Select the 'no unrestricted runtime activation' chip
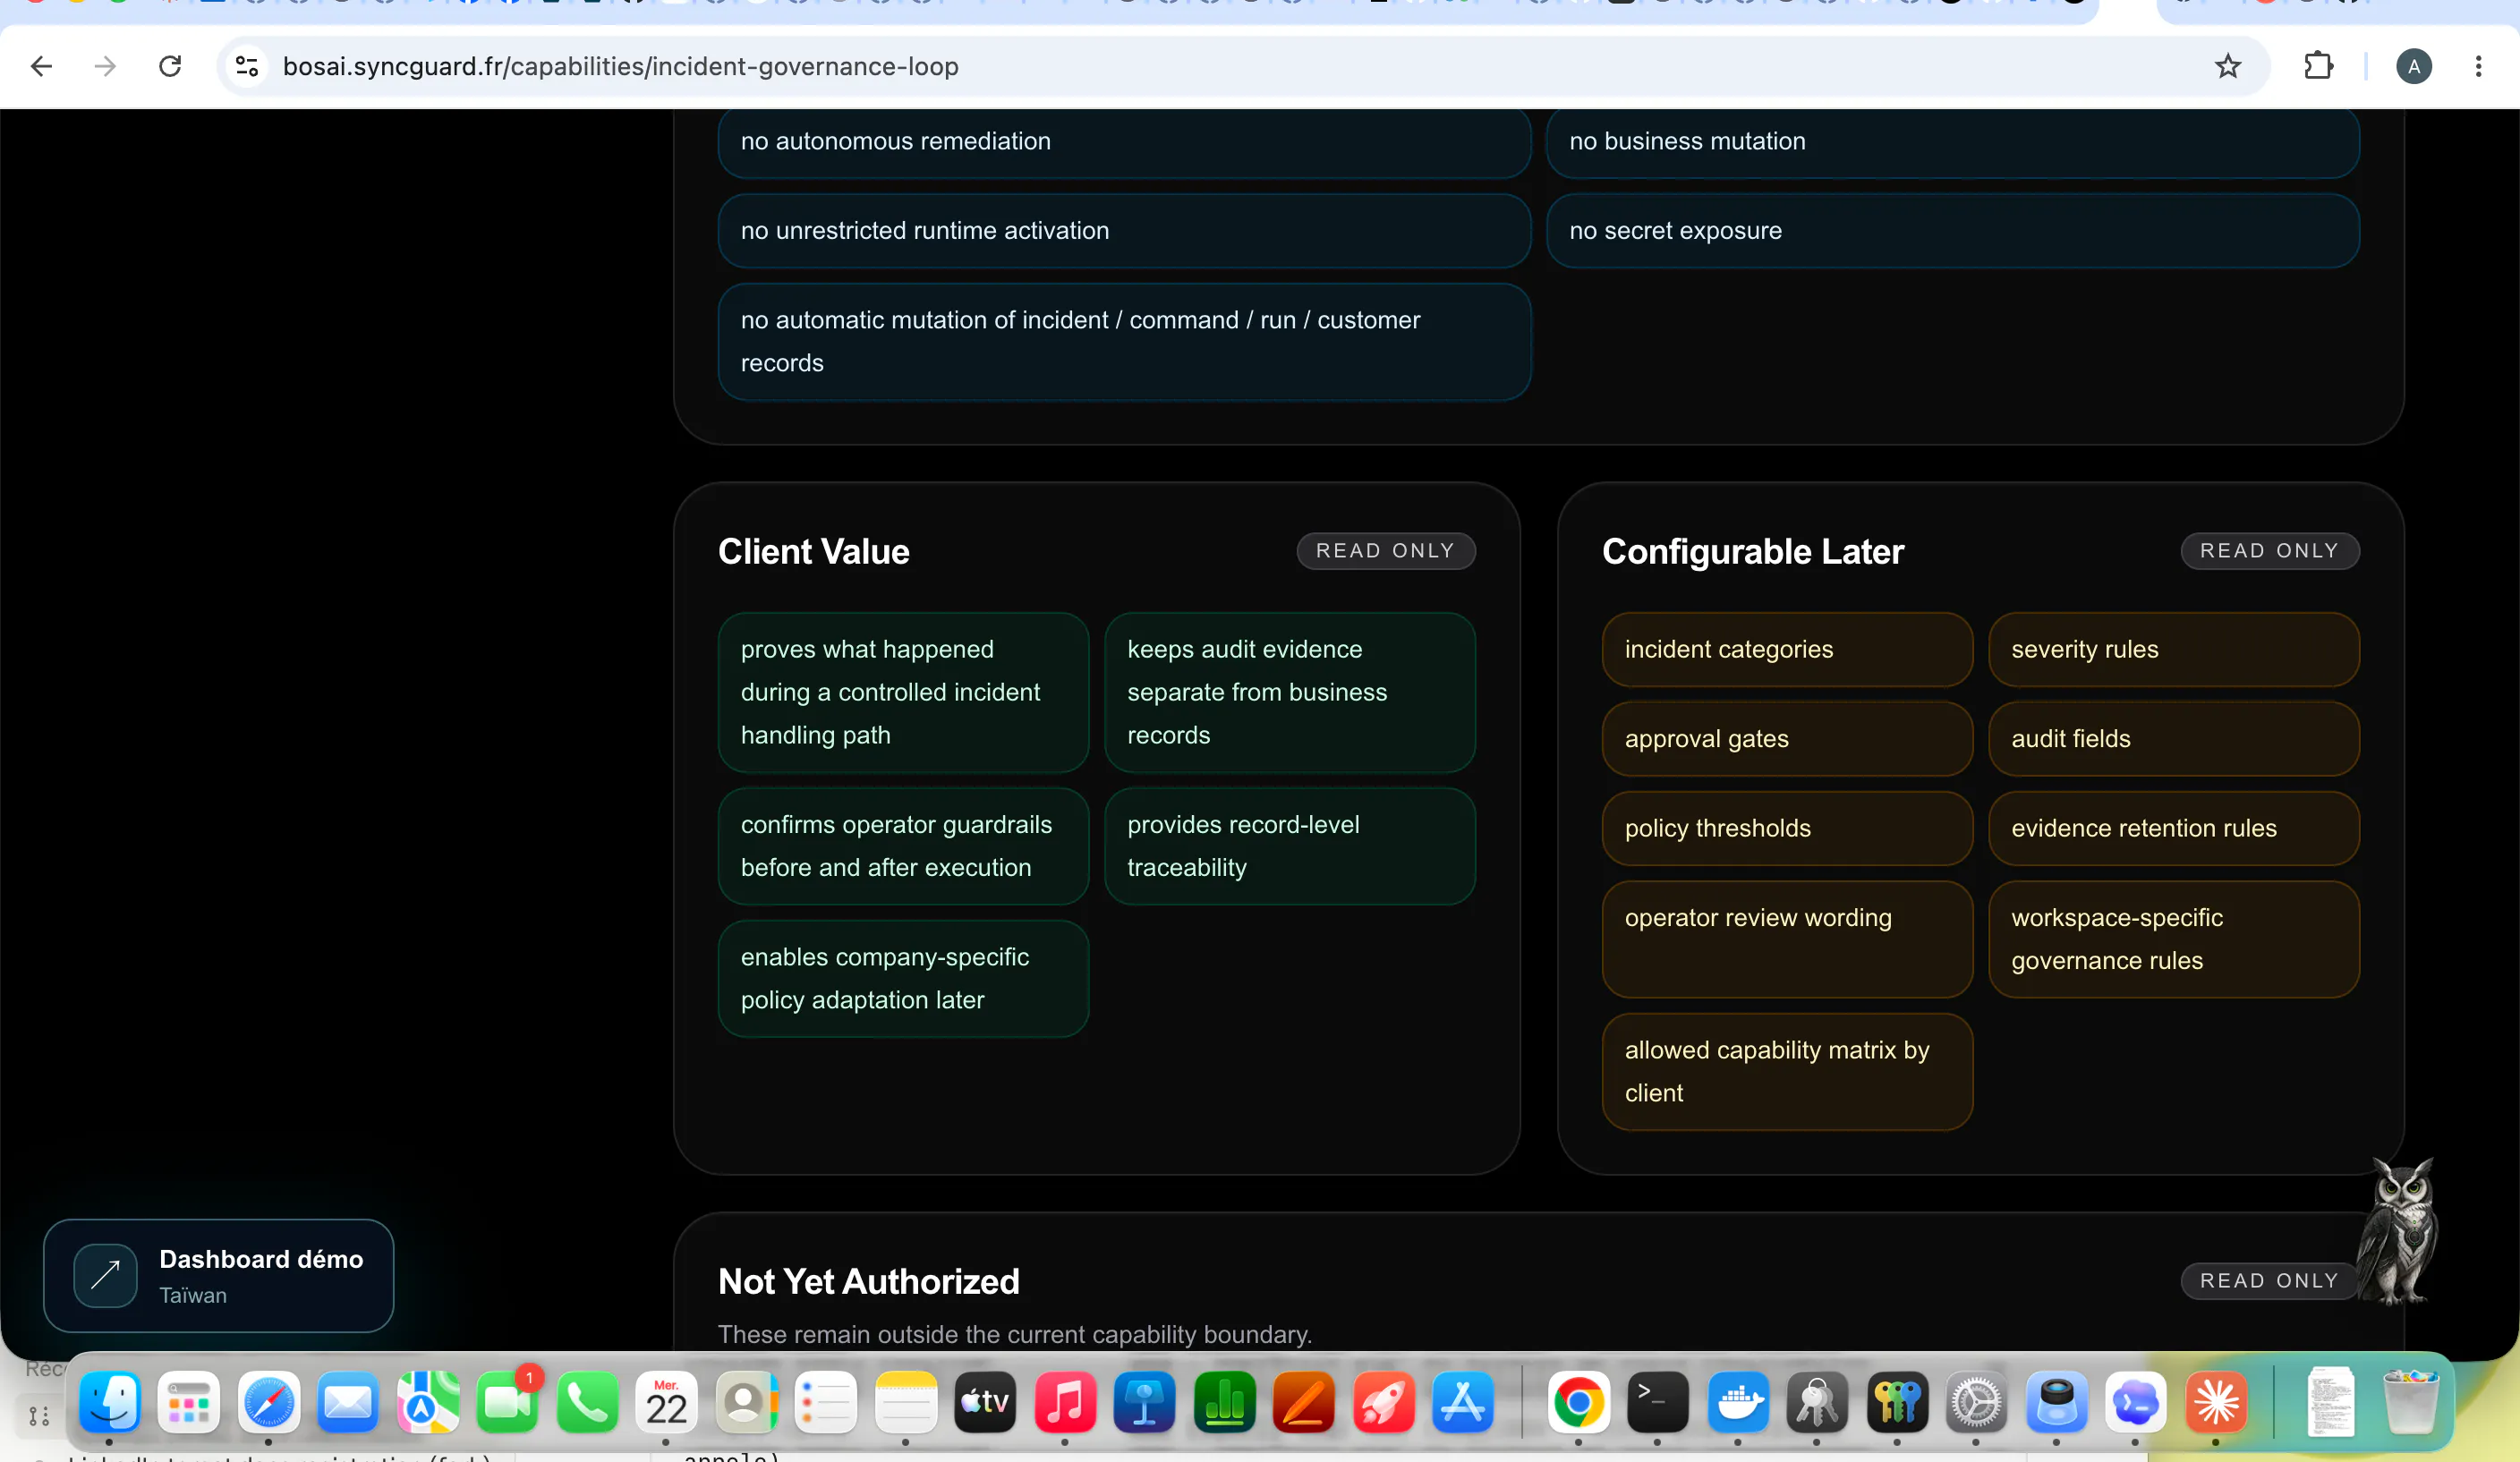2520x1462 pixels. pyautogui.click(x=1124, y=231)
